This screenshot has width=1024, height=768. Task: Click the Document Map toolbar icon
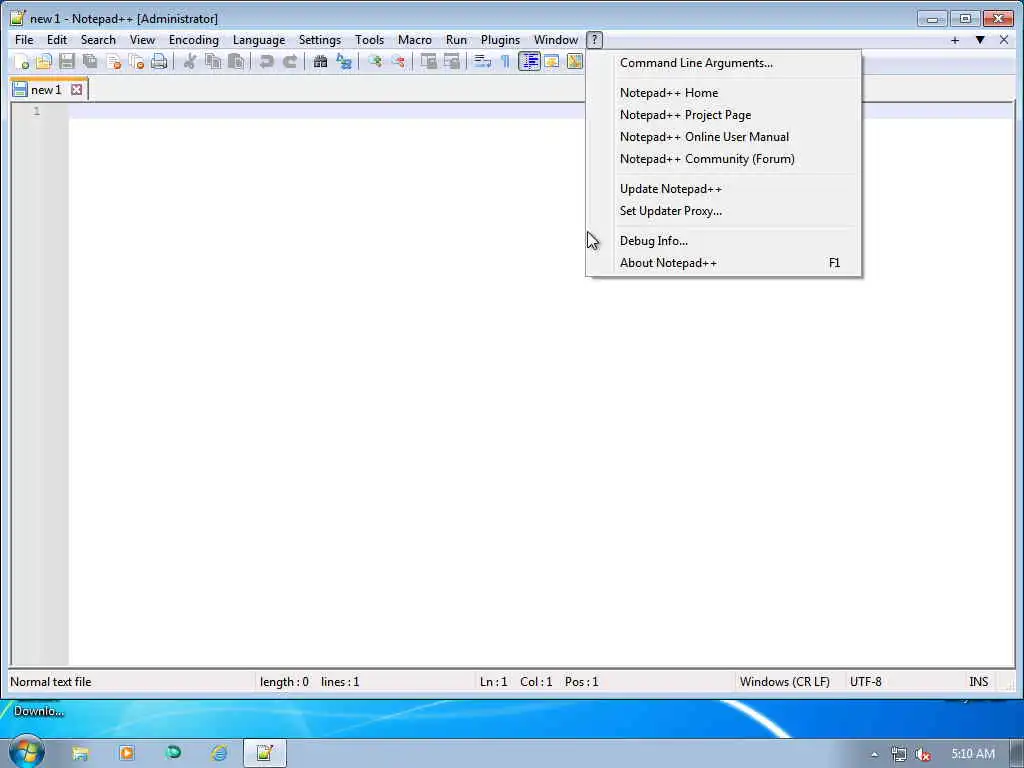(575, 62)
